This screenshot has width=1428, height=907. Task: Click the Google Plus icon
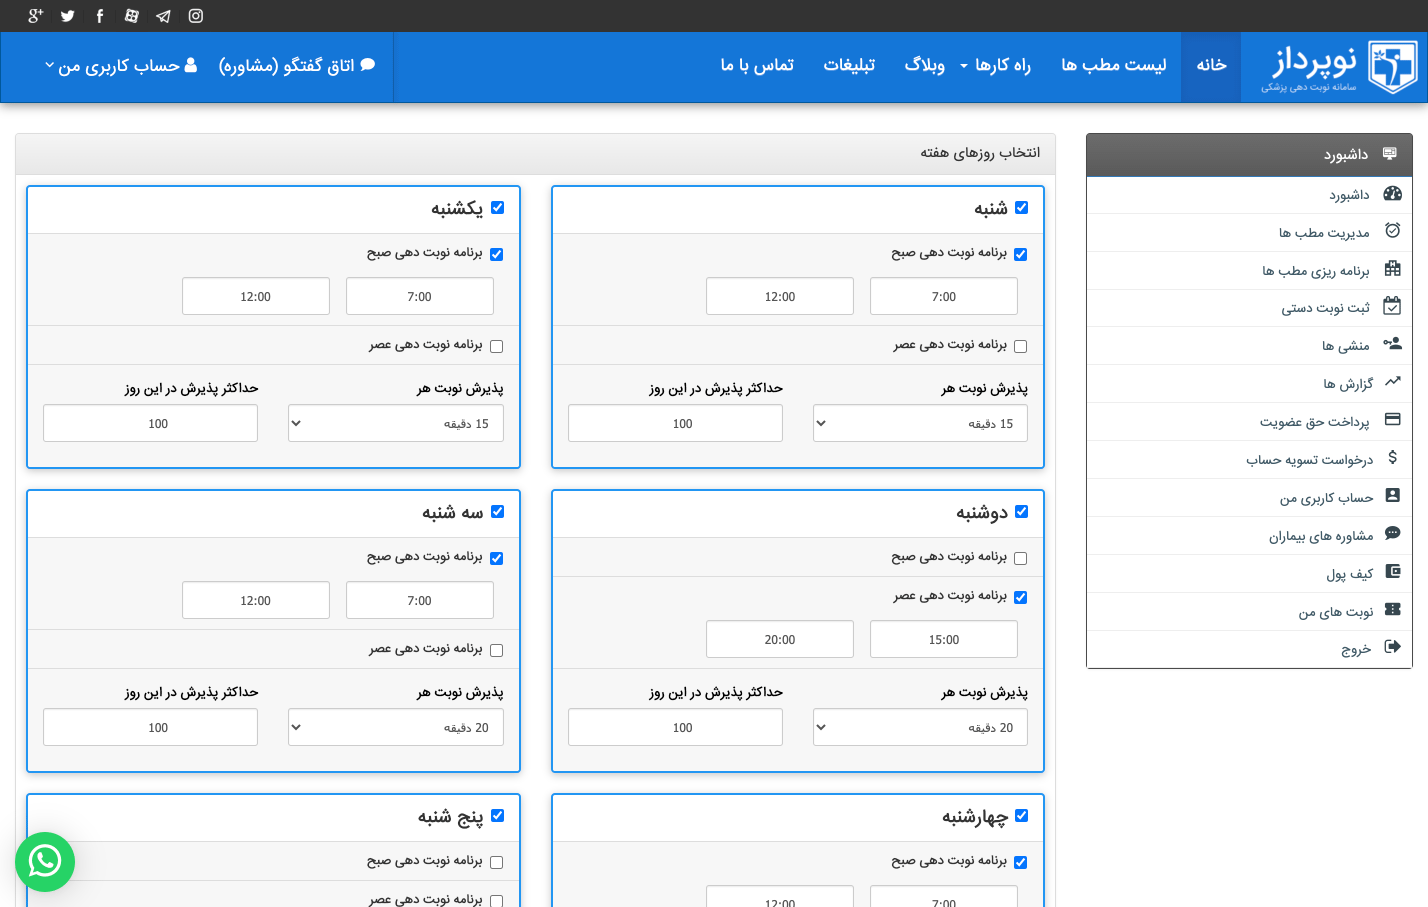point(36,16)
